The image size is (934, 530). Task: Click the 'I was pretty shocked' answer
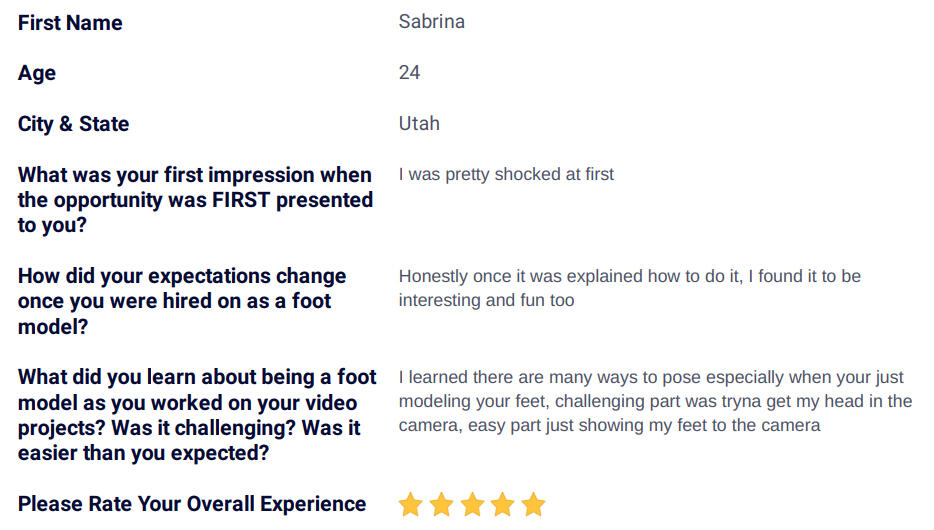506,174
